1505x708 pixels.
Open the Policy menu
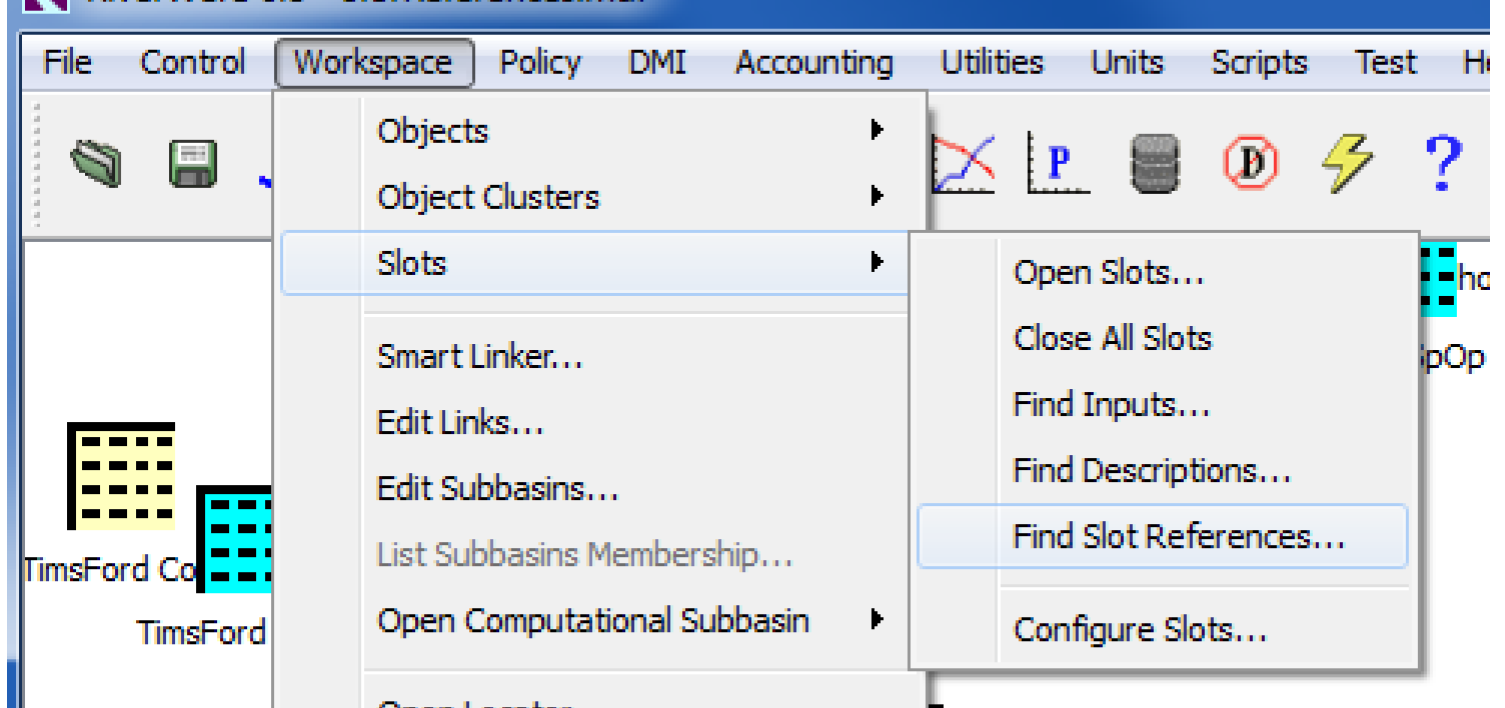click(x=540, y=63)
